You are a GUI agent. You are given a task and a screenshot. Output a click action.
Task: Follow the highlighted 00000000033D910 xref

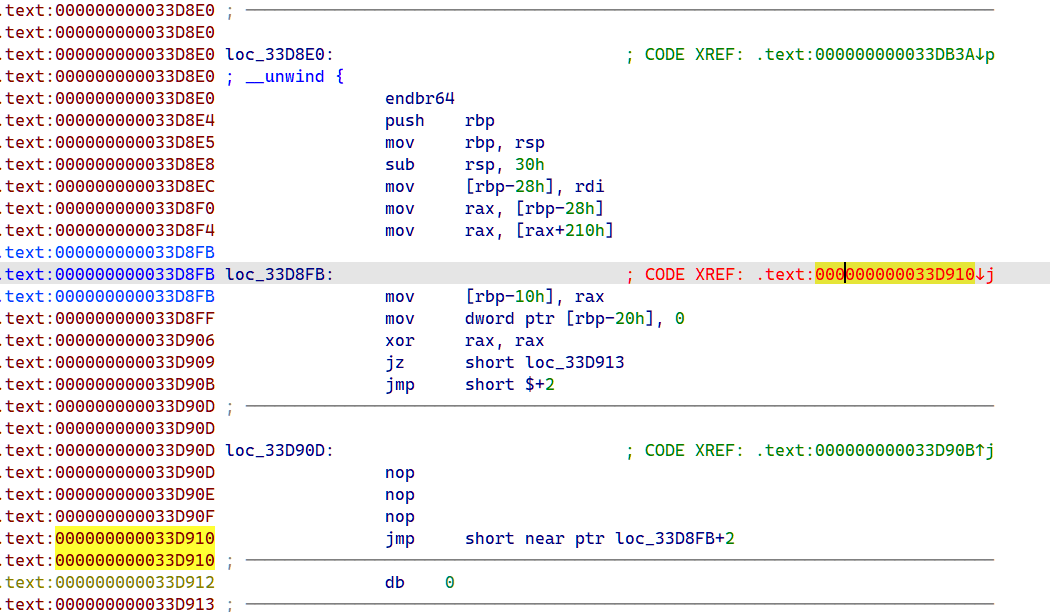(895, 275)
